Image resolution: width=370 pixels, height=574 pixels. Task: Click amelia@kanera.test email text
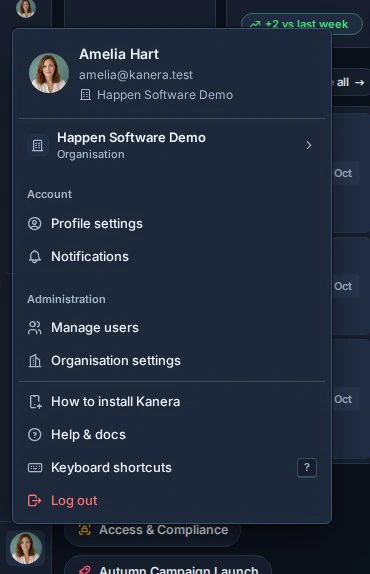[x=136, y=75]
